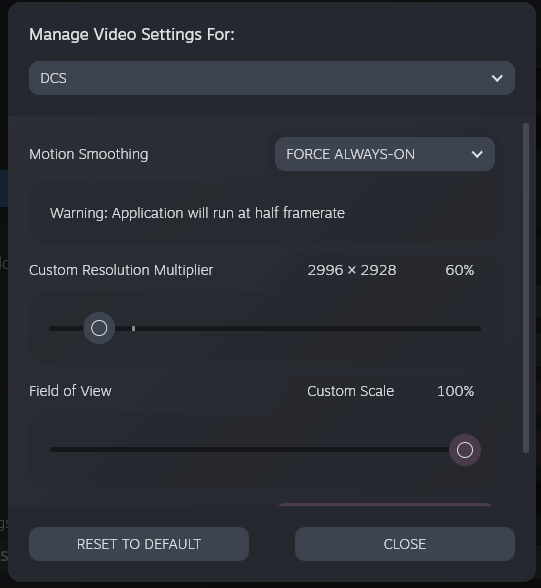Click the Motion Smoothing label
This screenshot has width=541, height=588.
[89, 154]
